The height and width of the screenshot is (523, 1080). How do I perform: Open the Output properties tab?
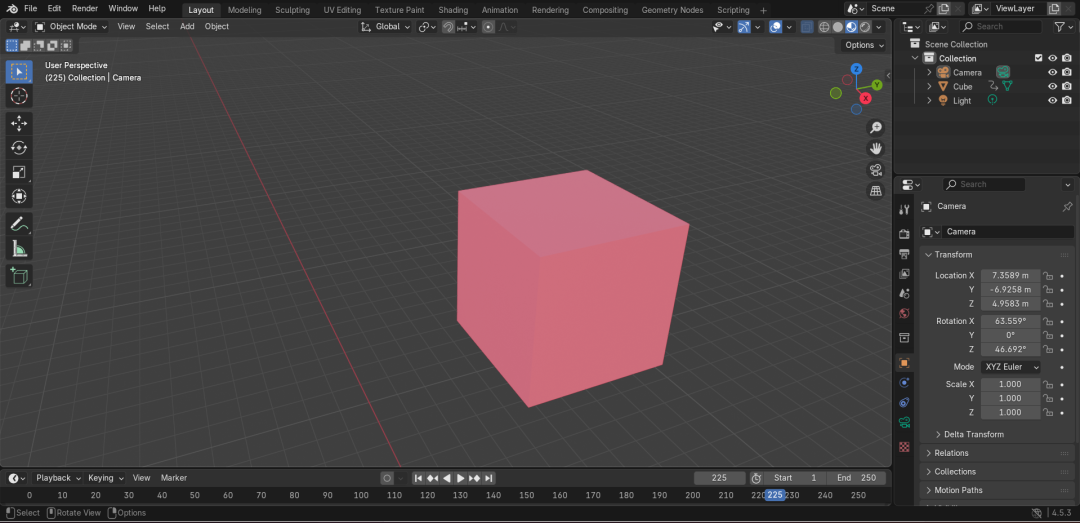[x=904, y=254]
